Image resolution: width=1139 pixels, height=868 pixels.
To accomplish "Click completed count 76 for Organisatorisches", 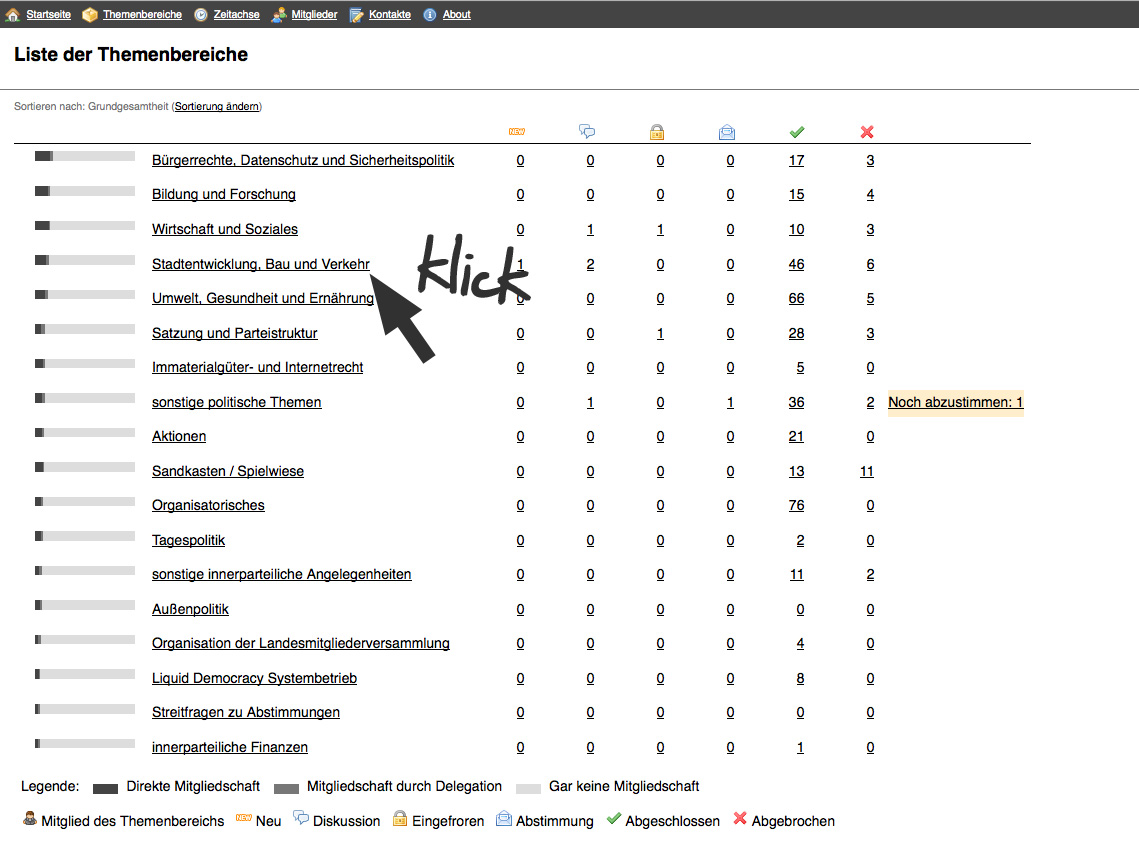I will pyautogui.click(x=796, y=505).
